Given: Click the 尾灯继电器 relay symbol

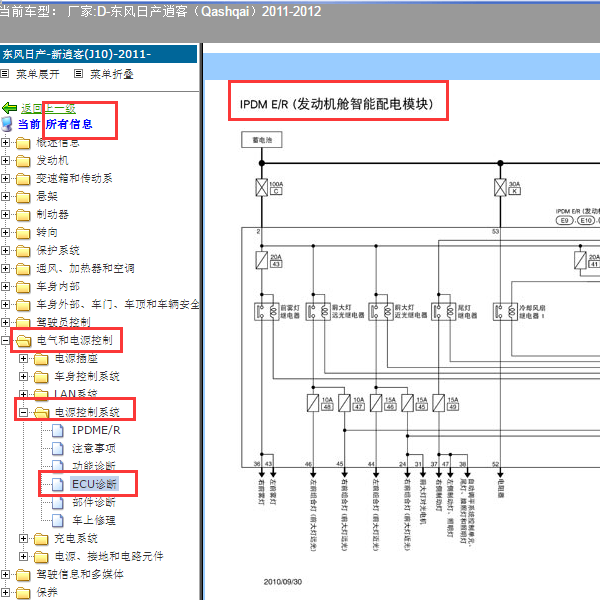Looking at the screenshot, I should point(443,311).
